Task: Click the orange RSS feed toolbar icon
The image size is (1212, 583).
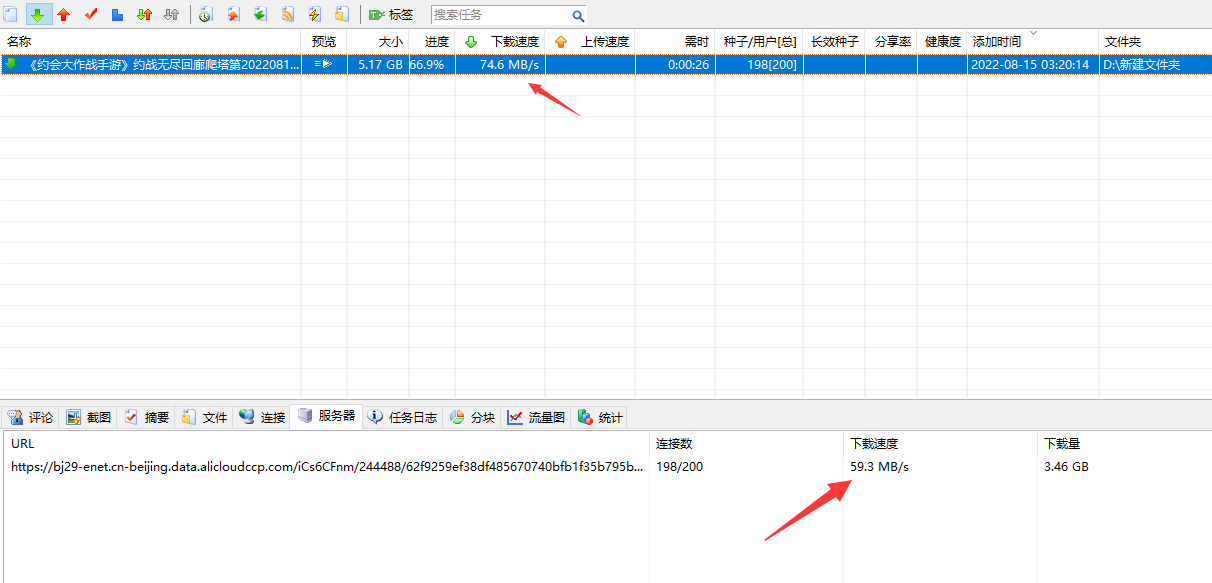Action: pyautogui.click(x=287, y=15)
